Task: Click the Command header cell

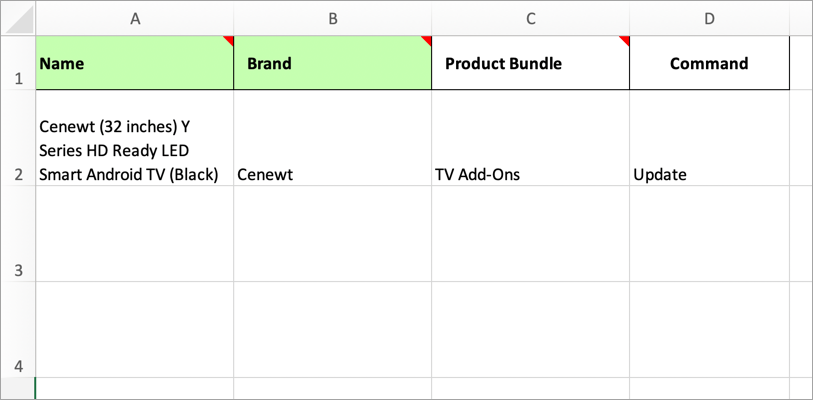Action: (709, 63)
